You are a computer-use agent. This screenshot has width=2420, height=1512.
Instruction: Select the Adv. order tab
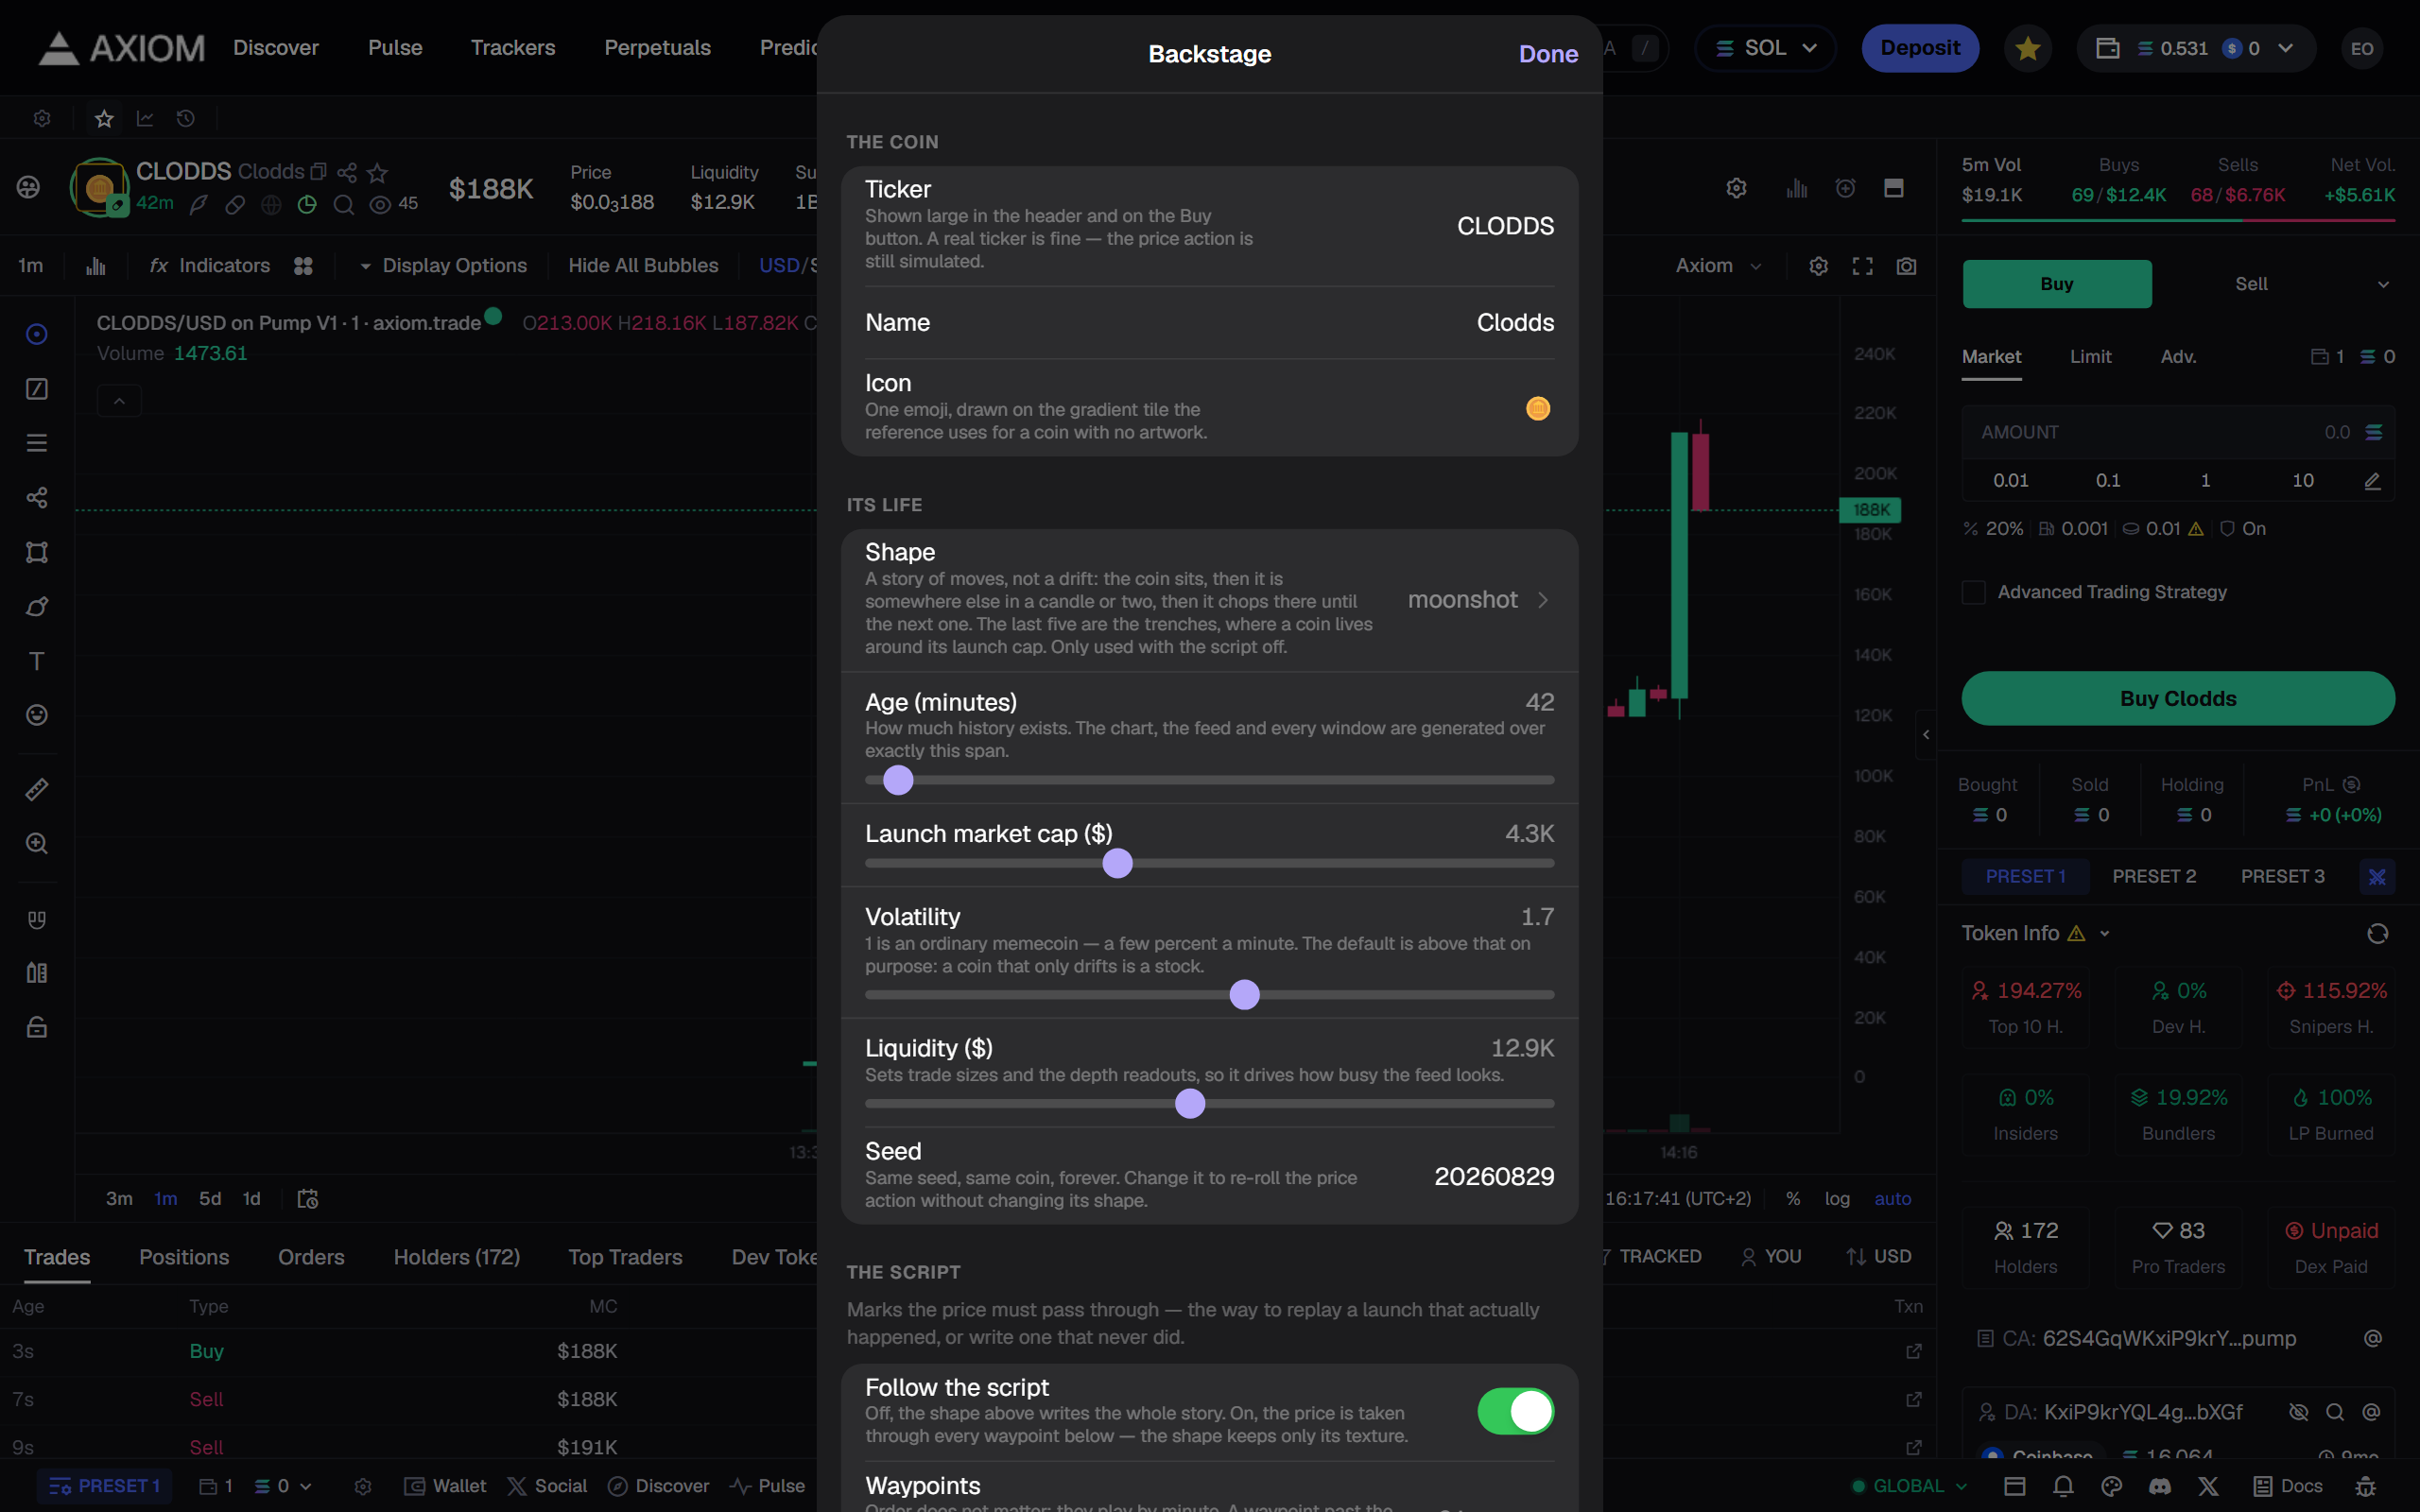point(2178,357)
